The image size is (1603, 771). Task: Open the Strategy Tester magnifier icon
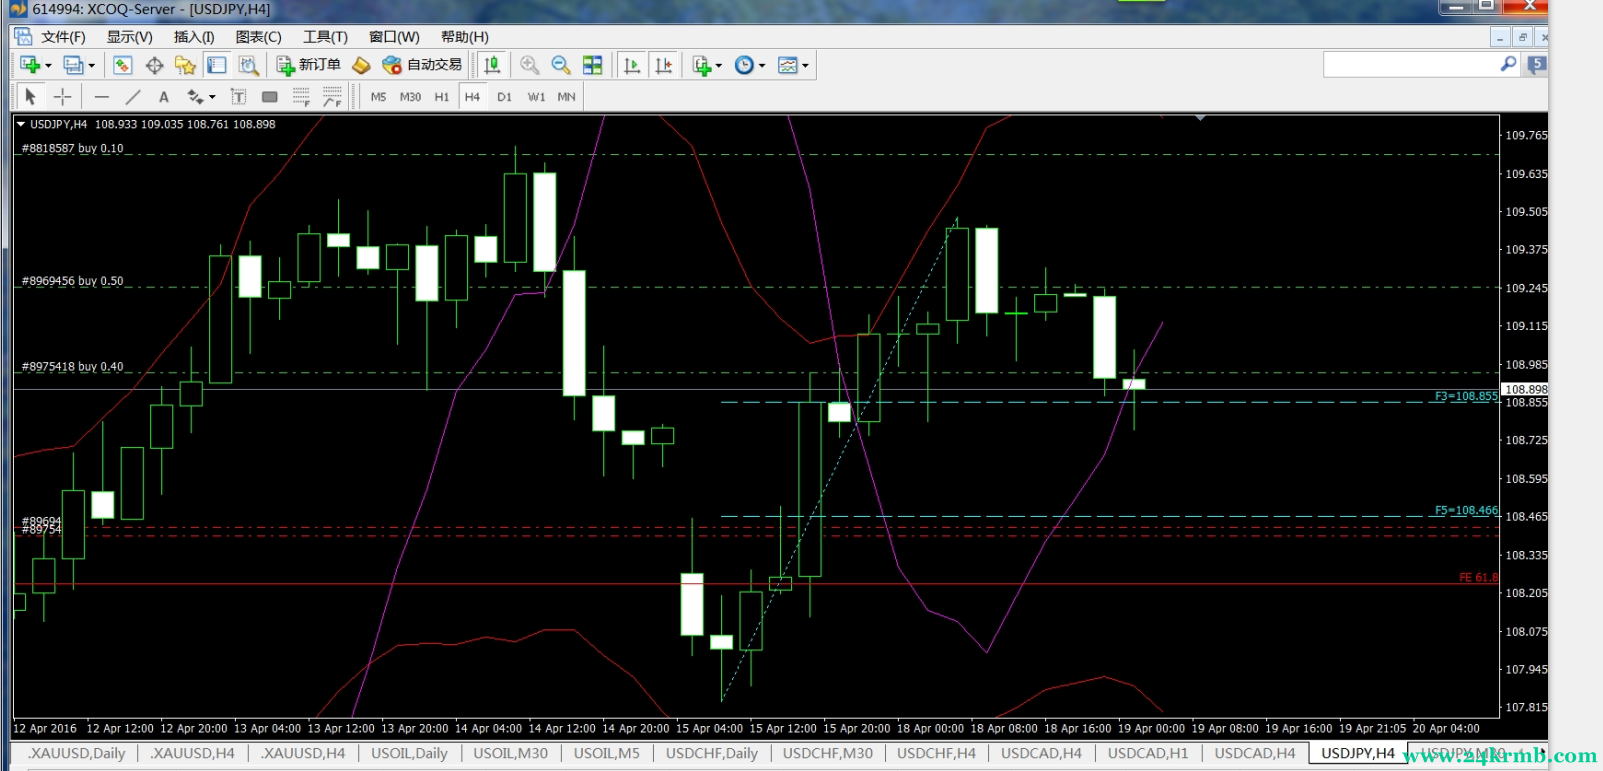[x=249, y=65]
